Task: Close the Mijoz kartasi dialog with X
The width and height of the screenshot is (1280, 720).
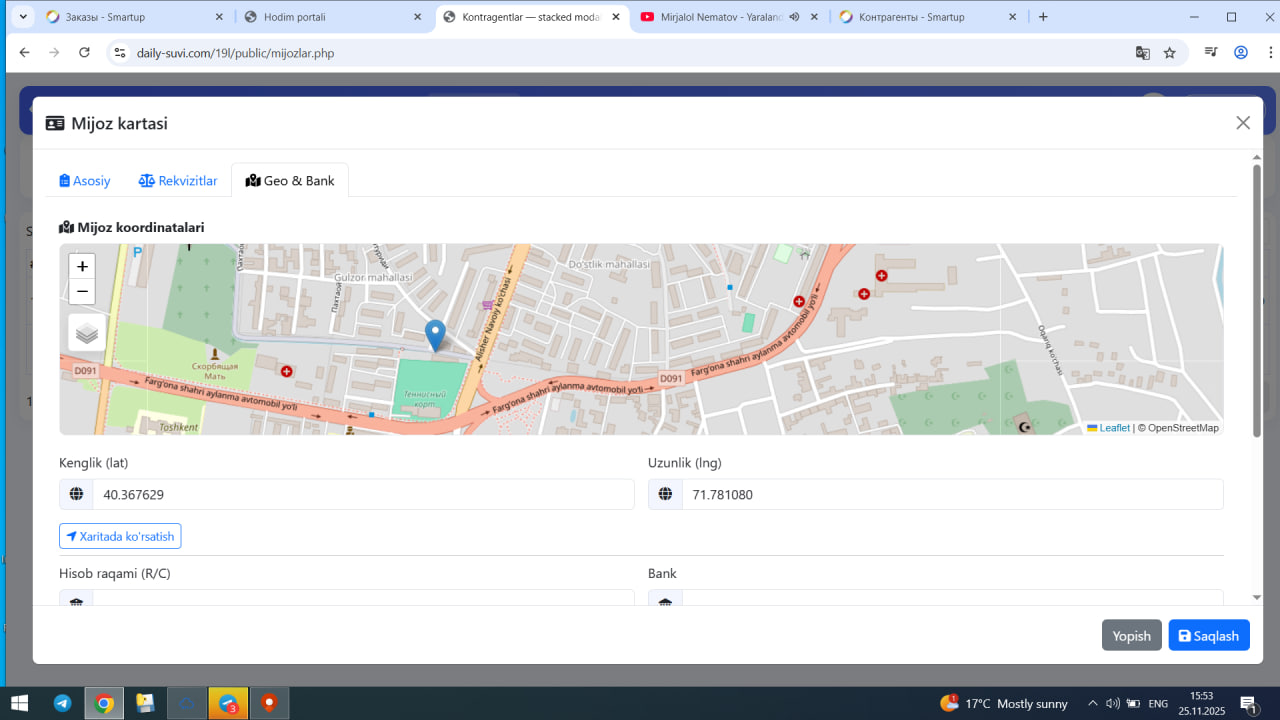Action: click(x=1243, y=123)
